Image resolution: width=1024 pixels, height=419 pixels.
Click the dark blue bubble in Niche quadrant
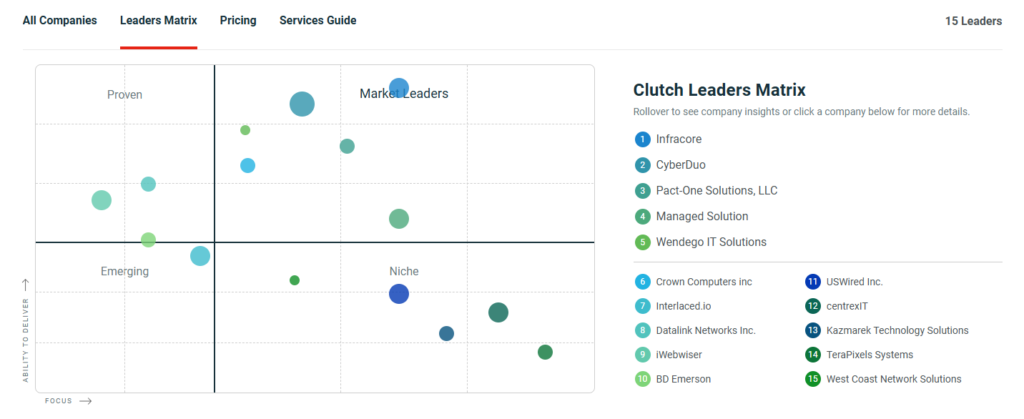399,294
